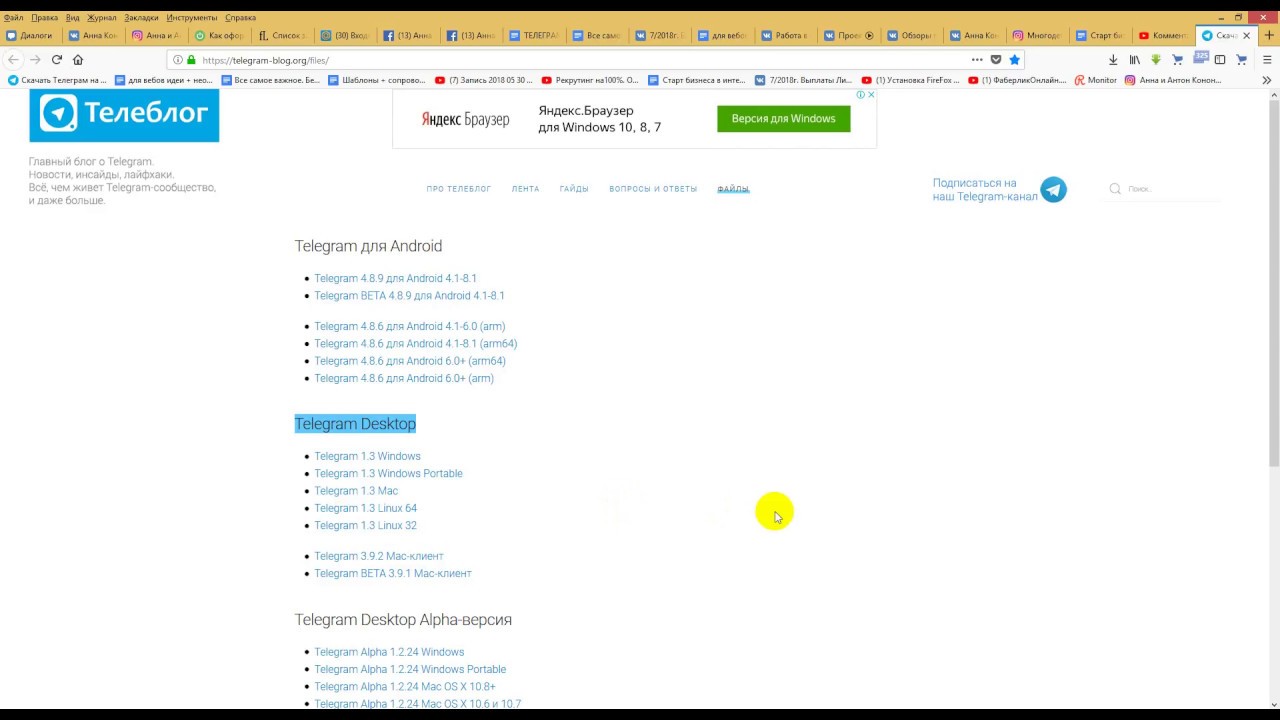1280x720 pixels.
Task: Click the Телеблог logo
Action: [x=124, y=115]
